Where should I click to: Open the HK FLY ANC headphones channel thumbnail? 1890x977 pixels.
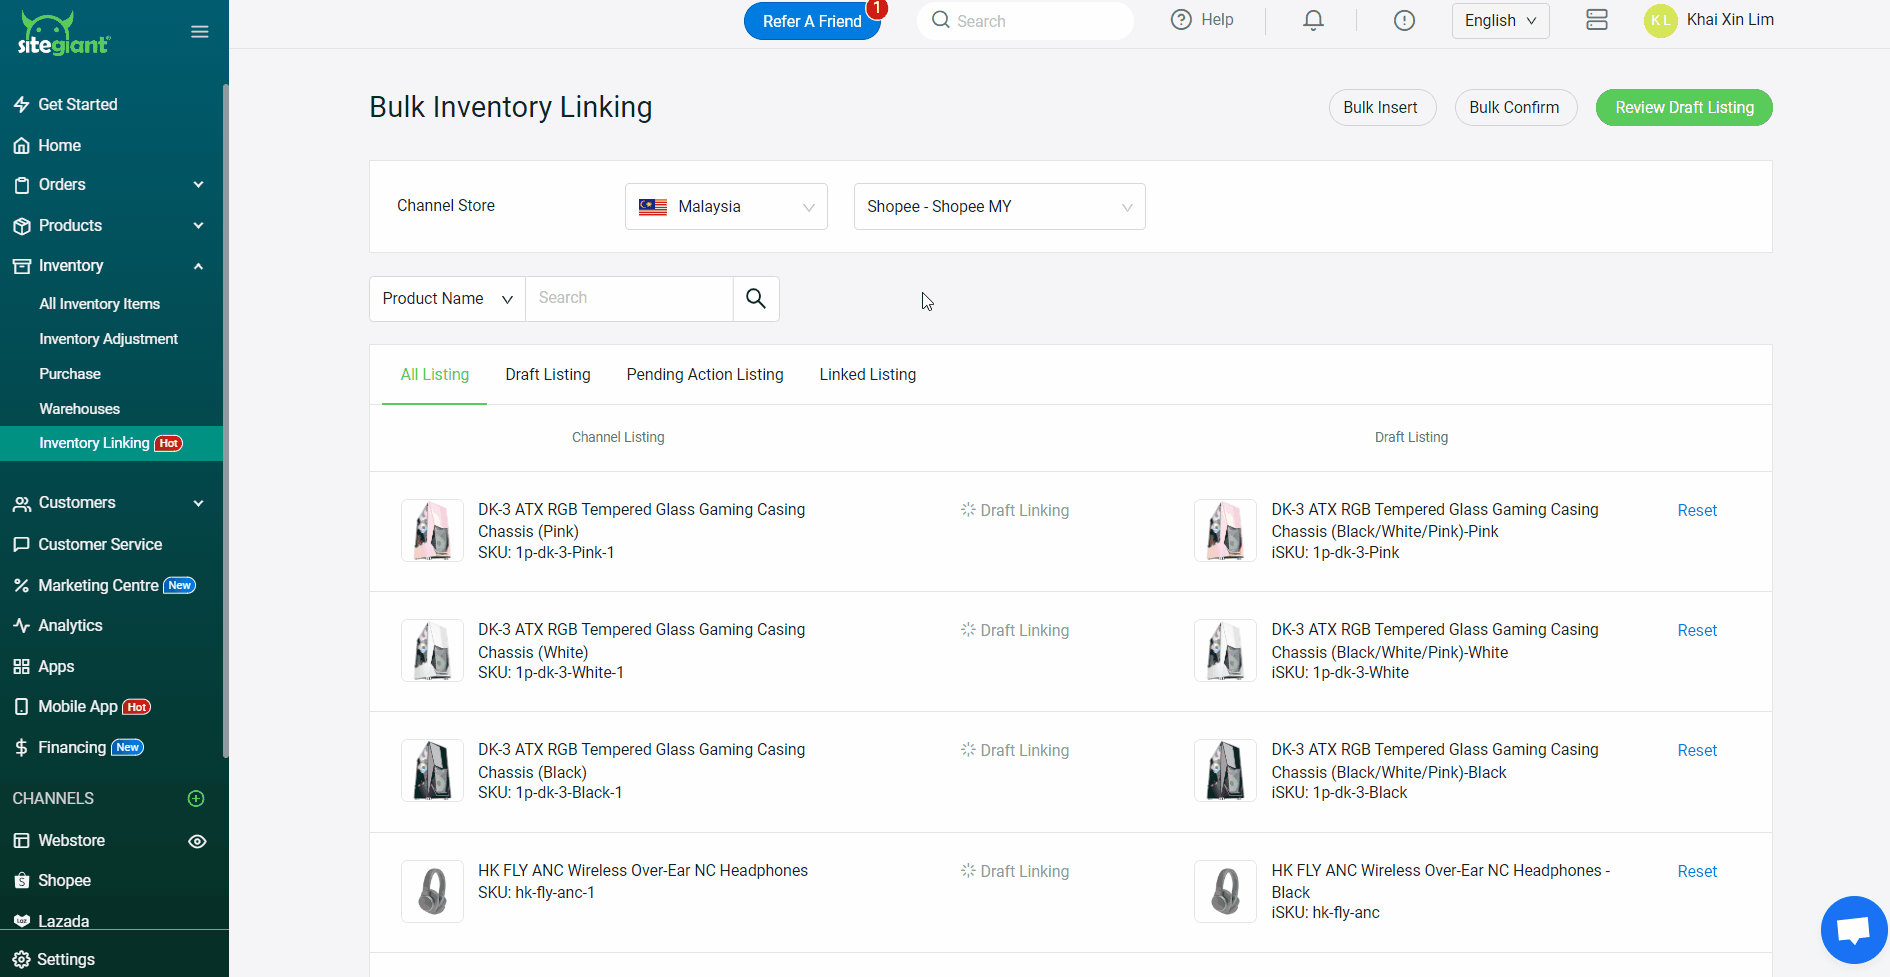[x=432, y=891]
